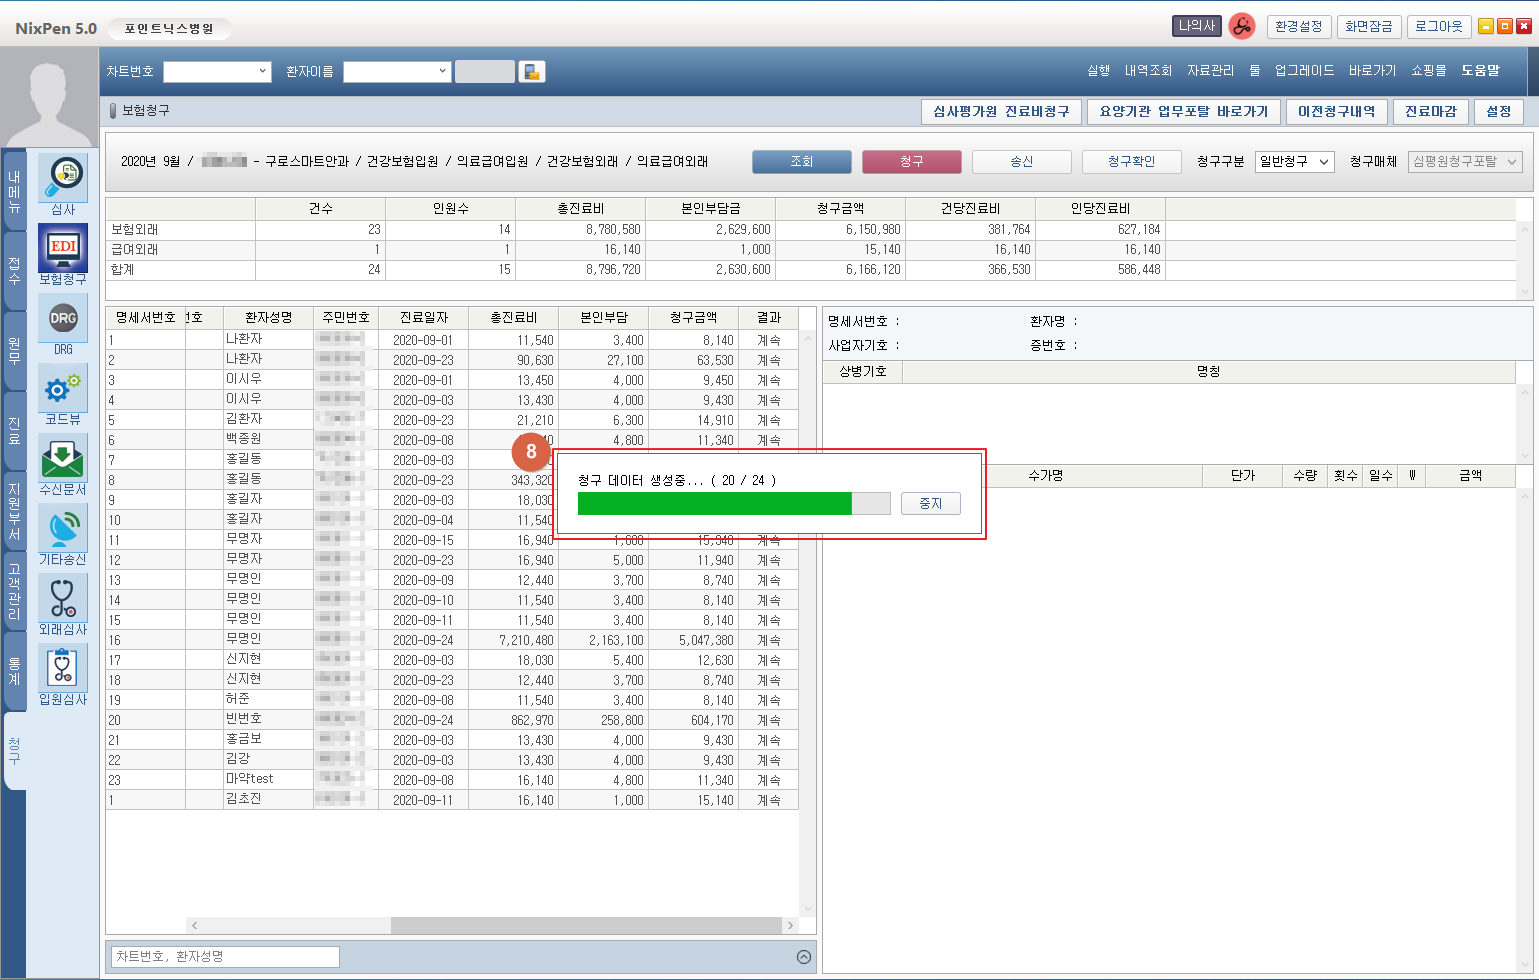This screenshot has height=980, width=1539.
Task: Click the patient list horizontal scrollbar
Action: [490, 925]
